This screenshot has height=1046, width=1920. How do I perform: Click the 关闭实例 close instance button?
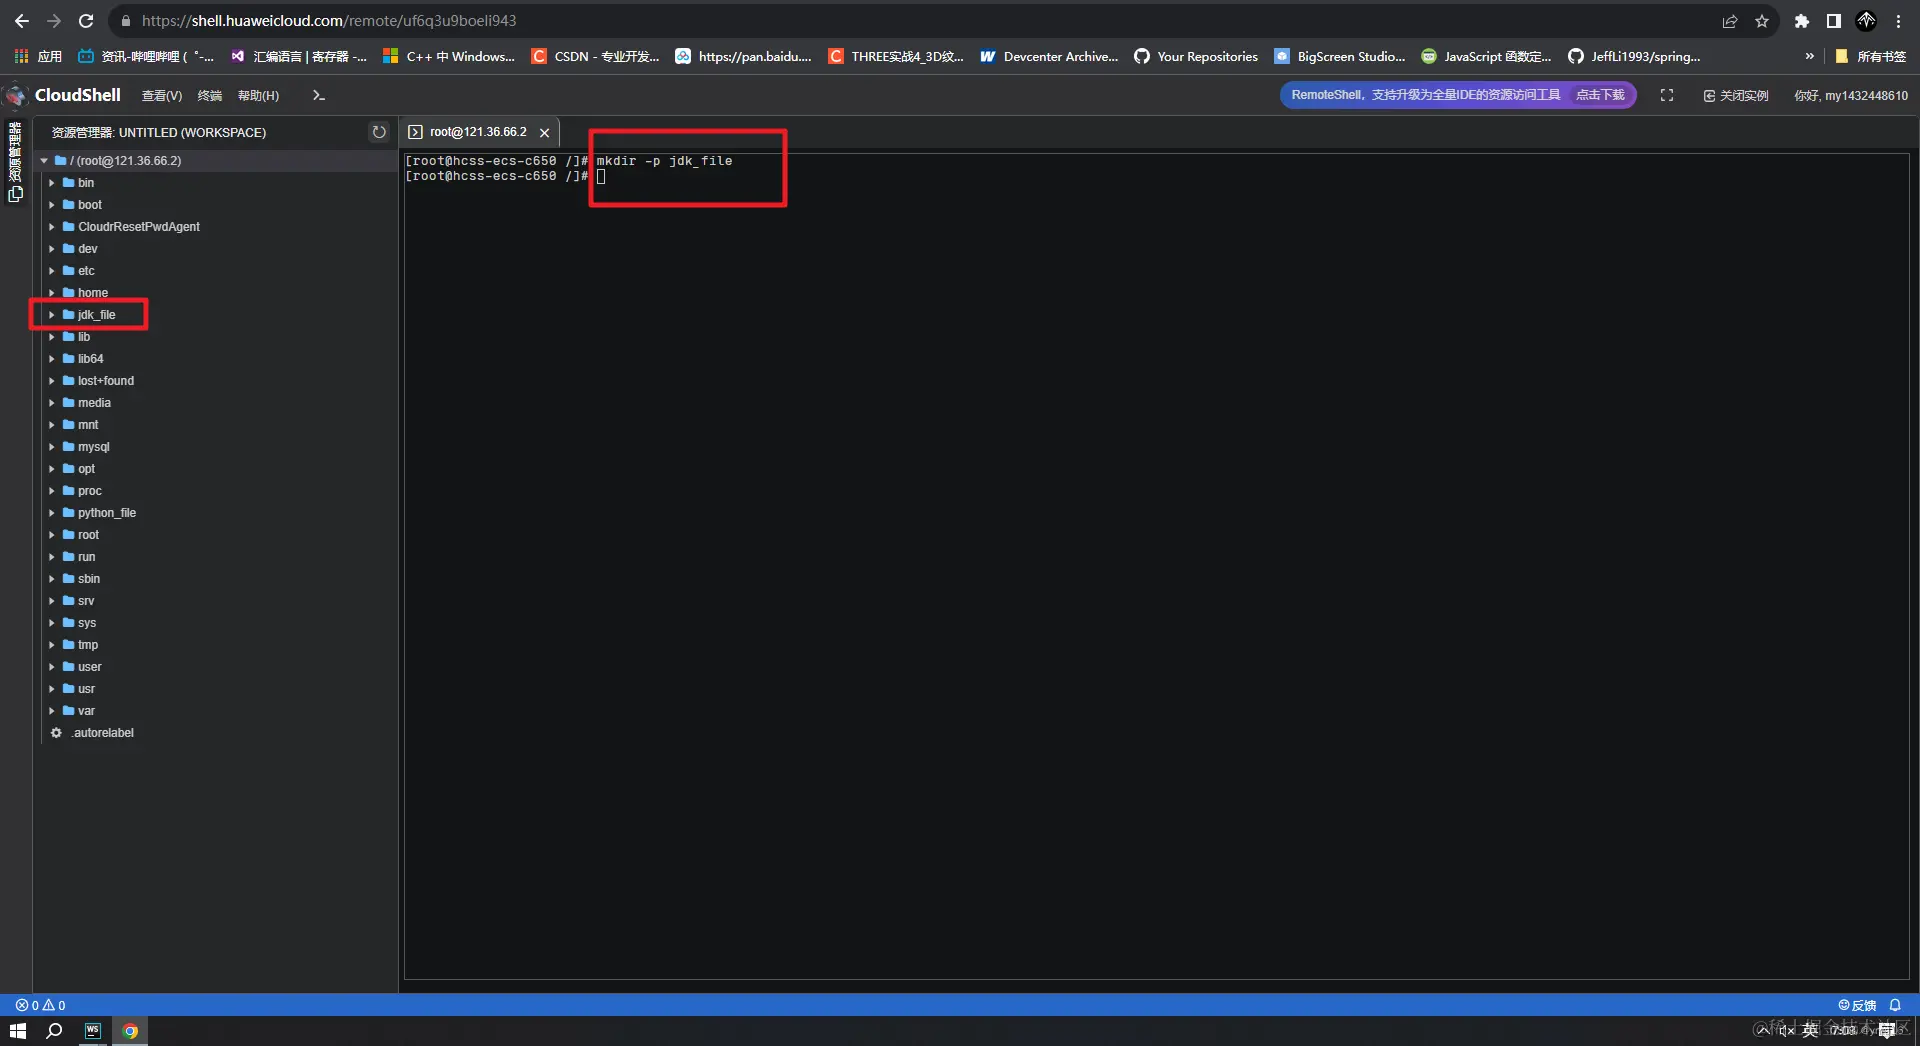point(1736,95)
